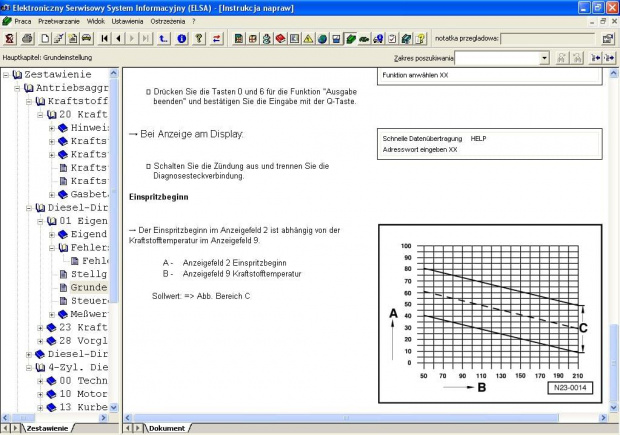
Task: Click icon right of notatka przegladowa field
Action: [x=608, y=38]
